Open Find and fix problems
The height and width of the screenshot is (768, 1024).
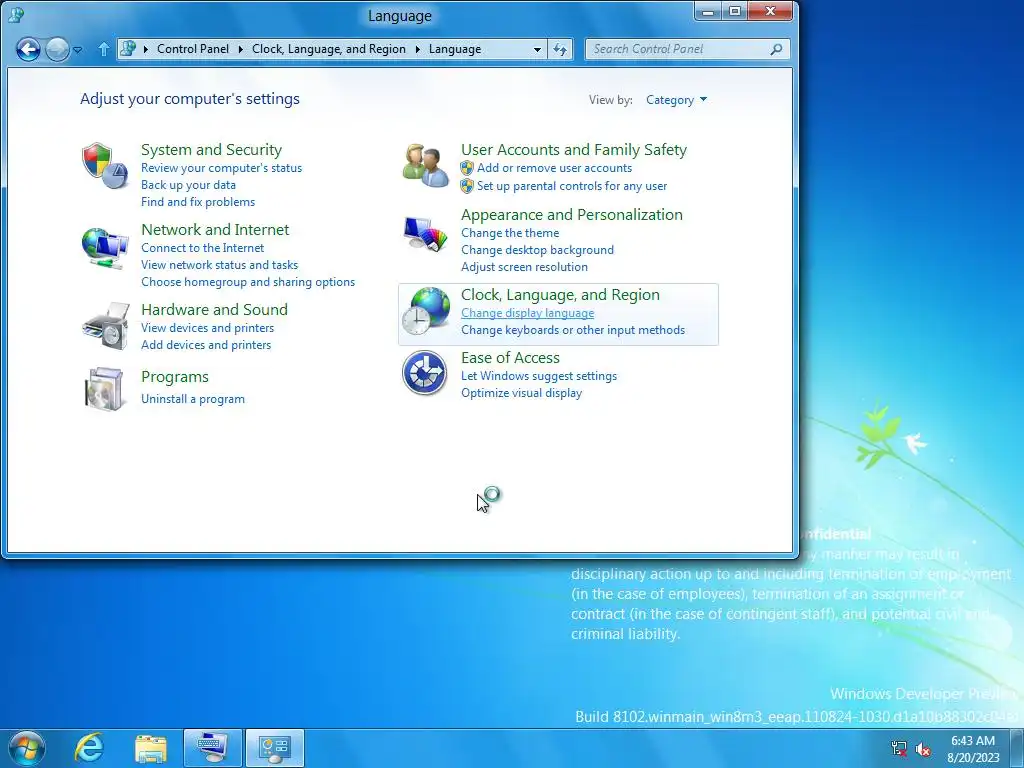198,202
